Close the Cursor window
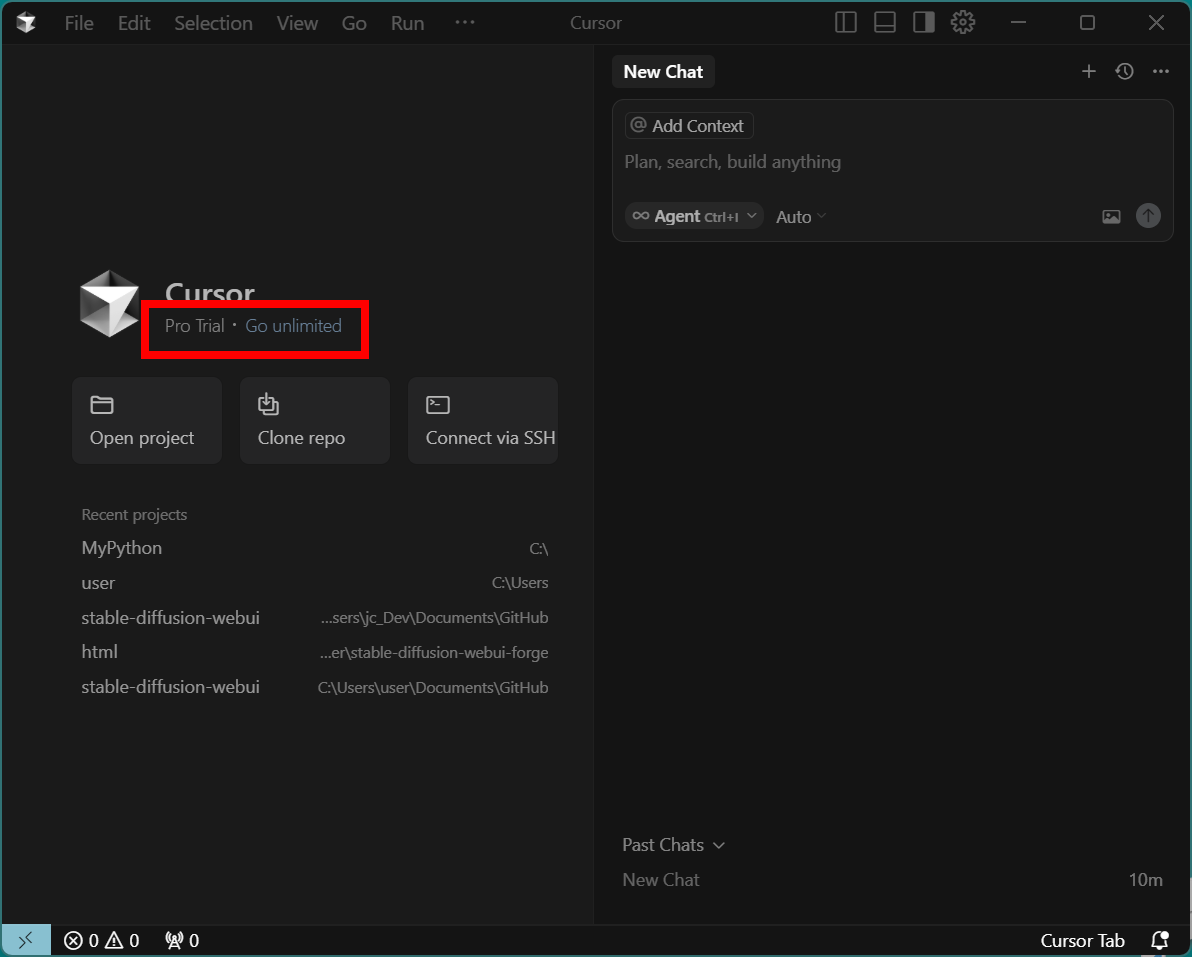This screenshot has width=1192, height=957. click(1156, 23)
